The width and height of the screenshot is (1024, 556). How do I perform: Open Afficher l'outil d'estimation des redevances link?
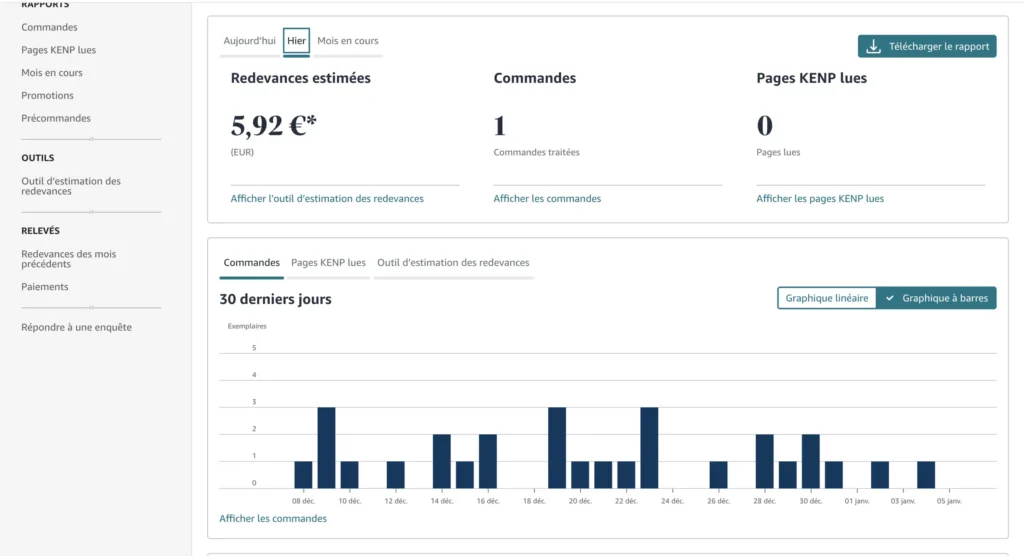pos(327,199)
